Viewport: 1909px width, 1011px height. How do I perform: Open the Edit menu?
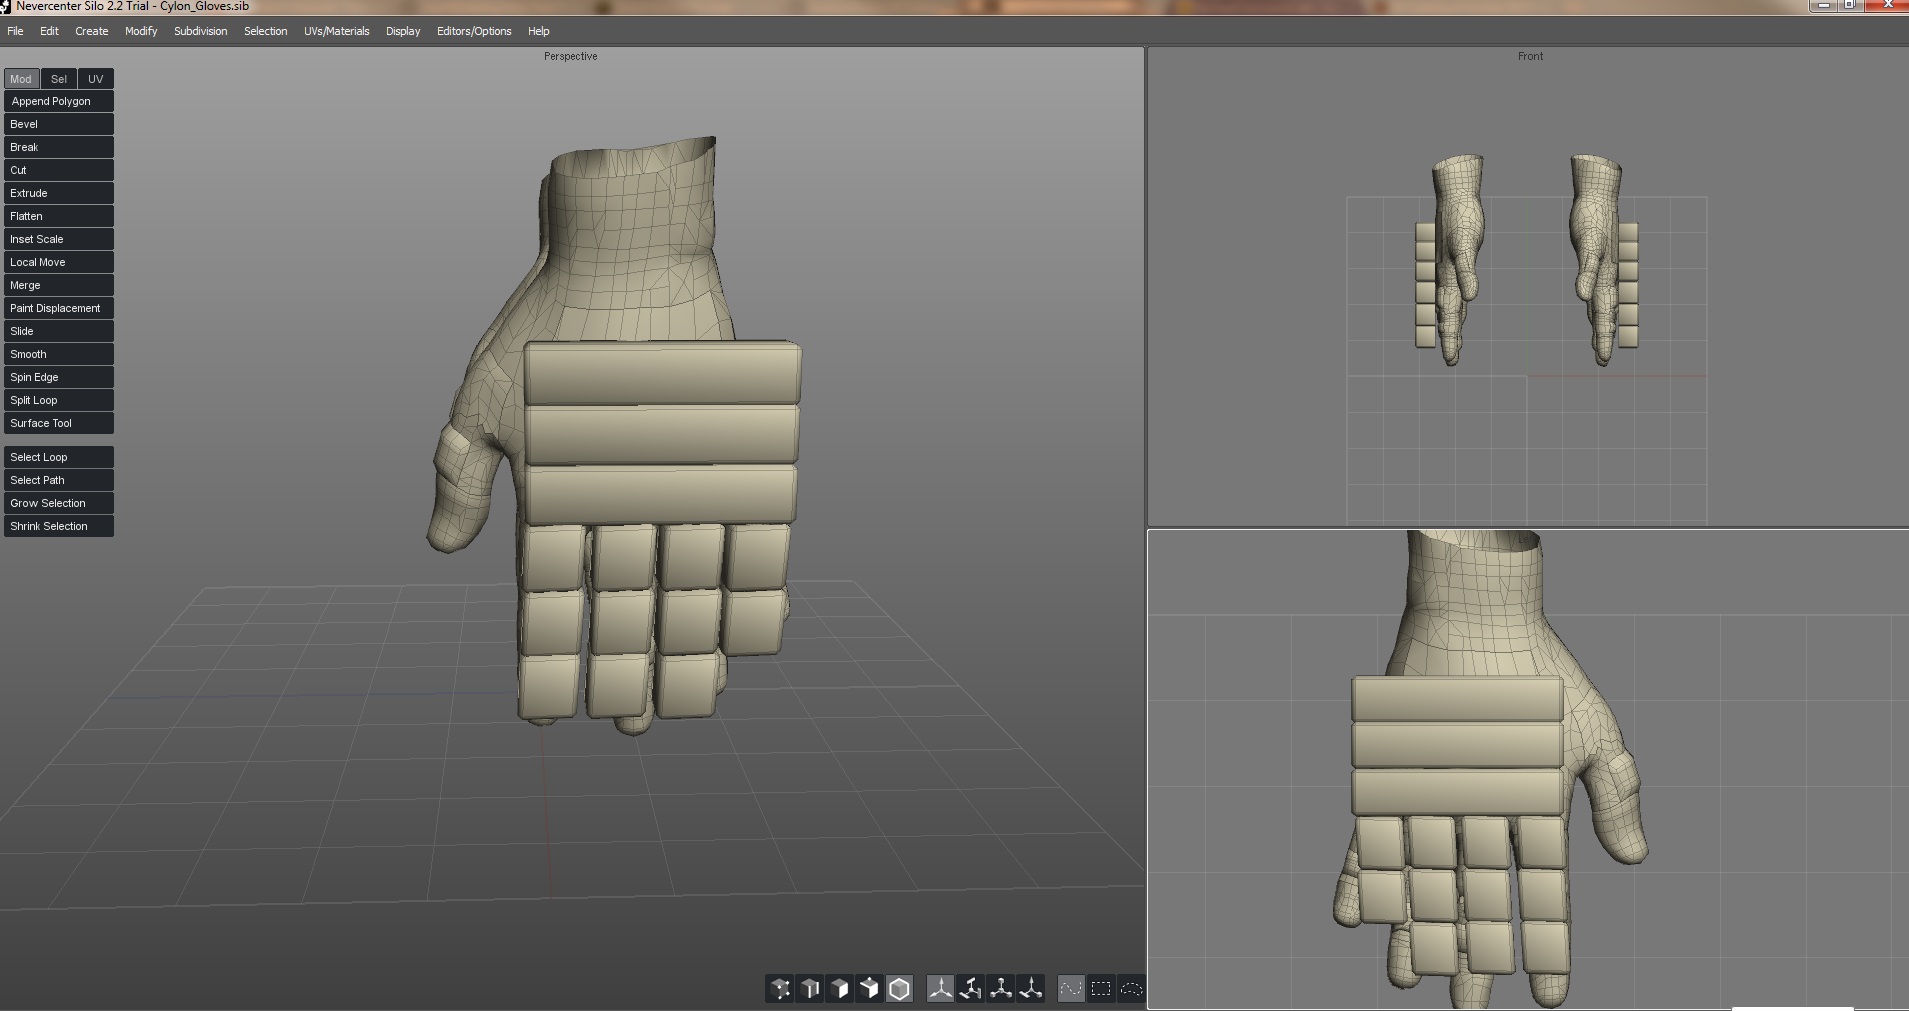coord(49,31)
